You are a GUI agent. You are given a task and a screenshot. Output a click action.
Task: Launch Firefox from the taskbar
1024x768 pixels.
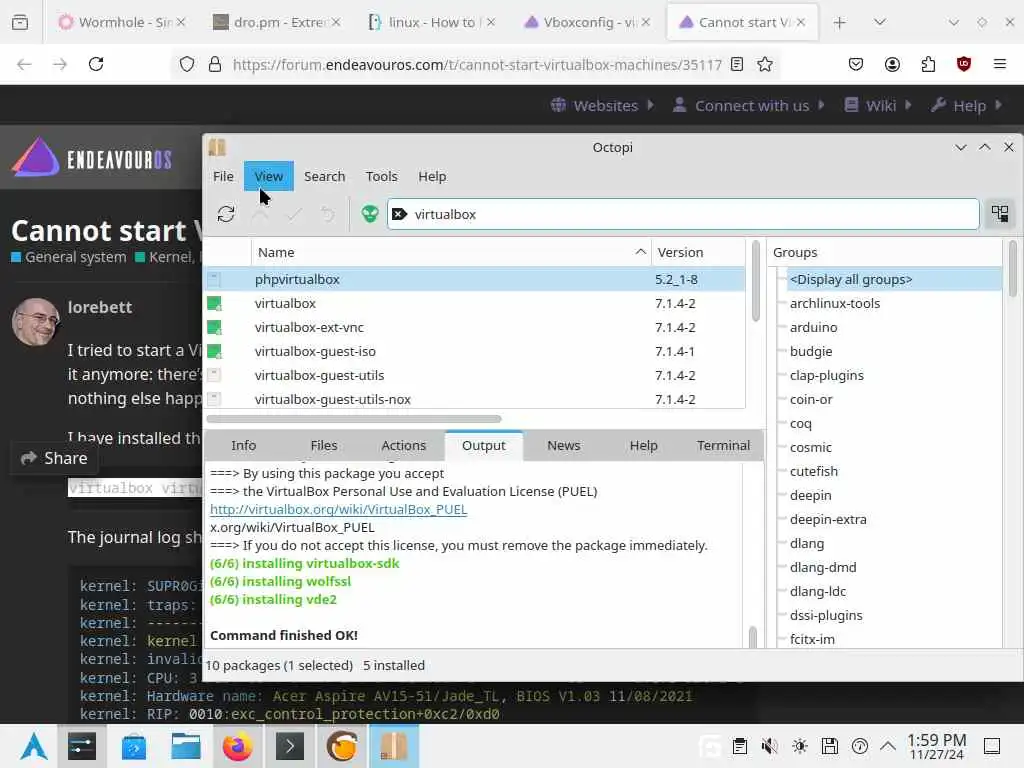pos(237,746)
